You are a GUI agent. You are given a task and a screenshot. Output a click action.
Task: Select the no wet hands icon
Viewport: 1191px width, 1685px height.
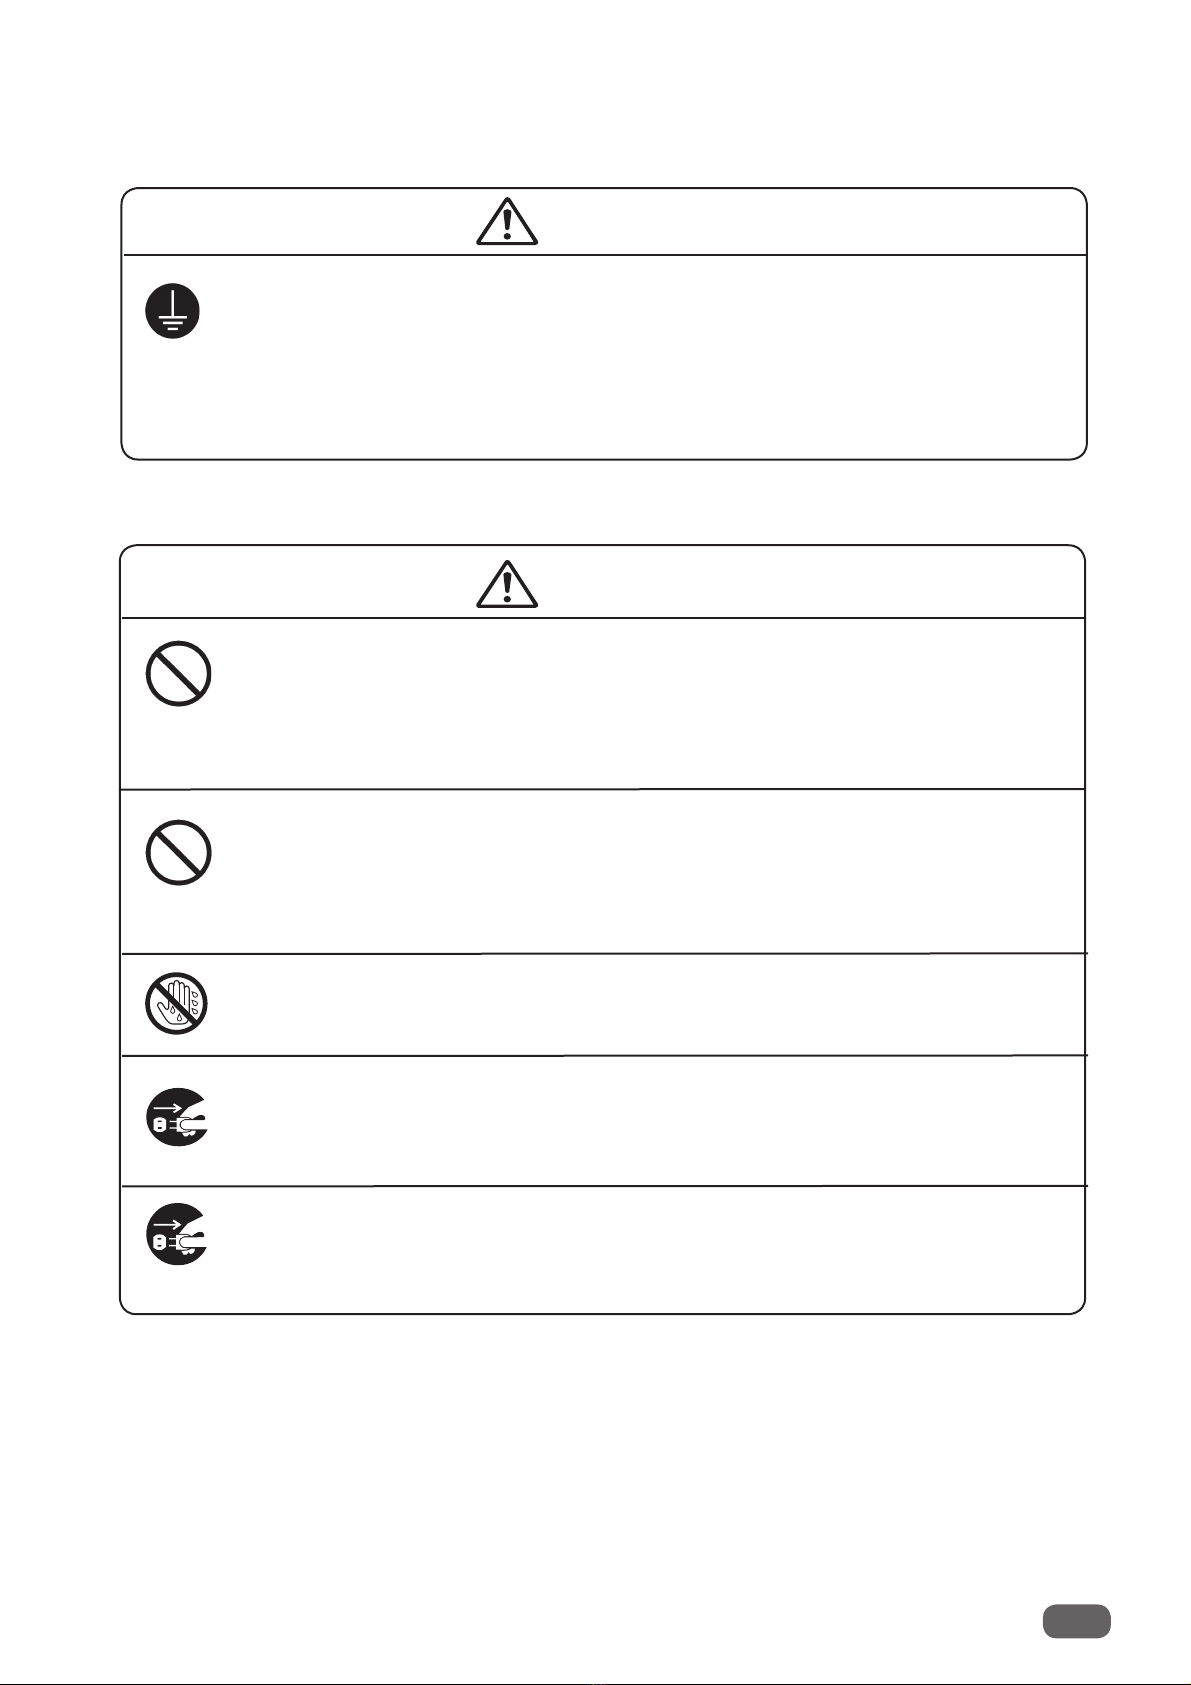tap(176, 1002)
